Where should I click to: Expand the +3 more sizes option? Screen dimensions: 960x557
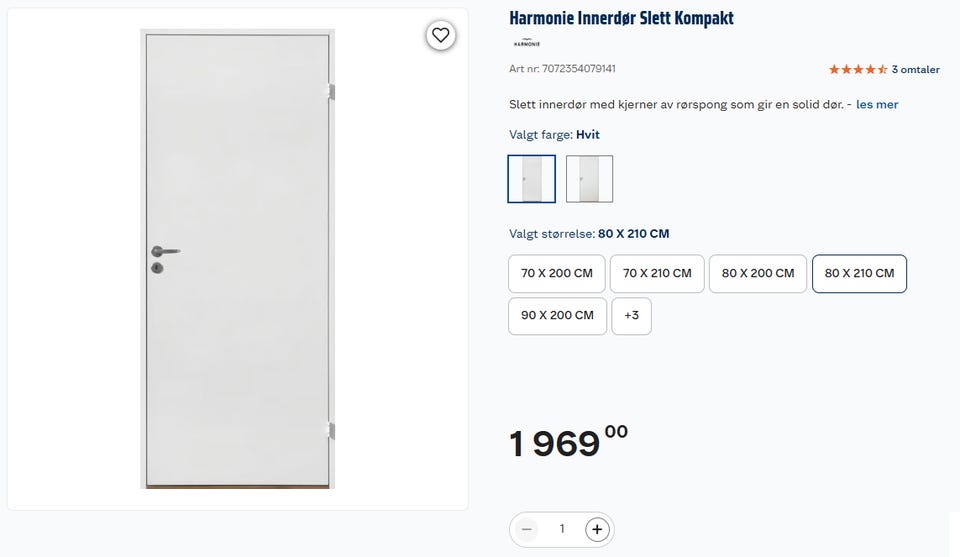(631, 316)
